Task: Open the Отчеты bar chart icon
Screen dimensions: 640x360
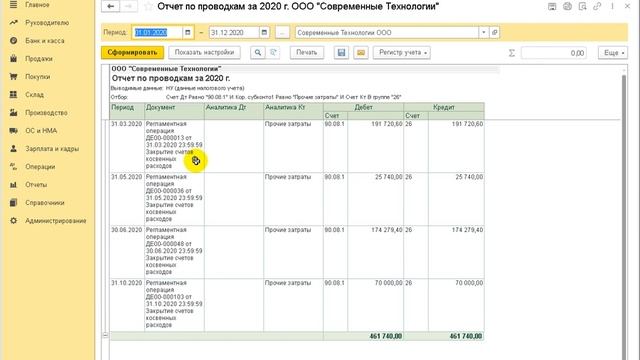Action: click(13, 184)
